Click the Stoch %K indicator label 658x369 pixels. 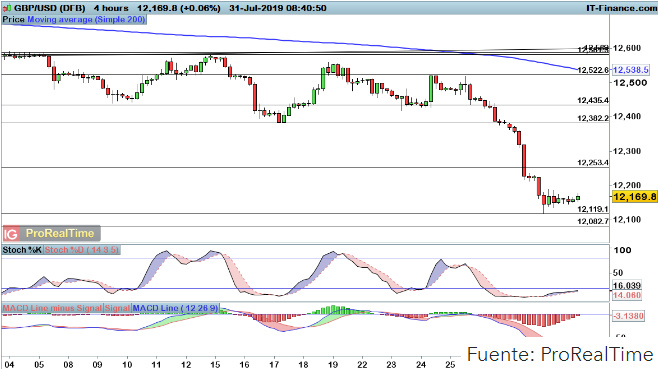(22, 250)
